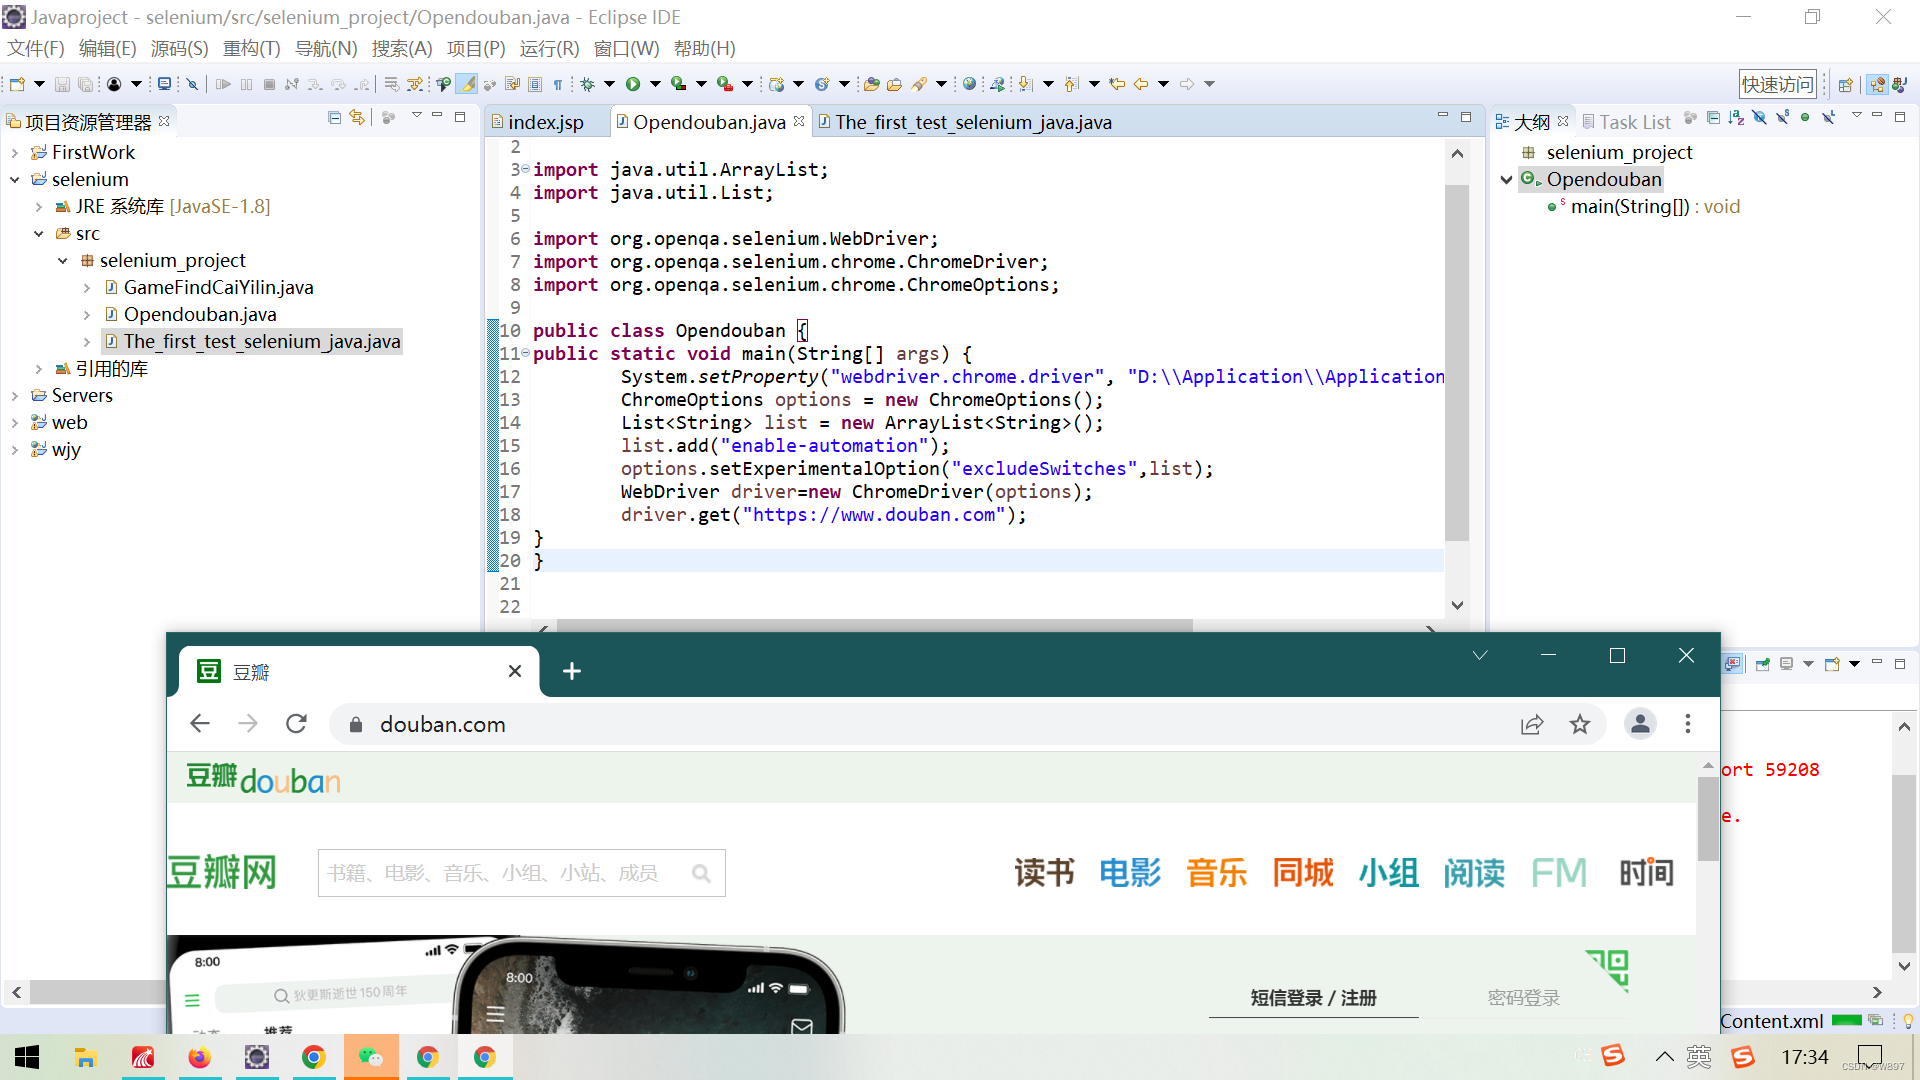Image resolution: width=1920 pixels, height=1080 pixels.
Task: Switch to the index.jsp editor tab
Action: pos(545,122)
